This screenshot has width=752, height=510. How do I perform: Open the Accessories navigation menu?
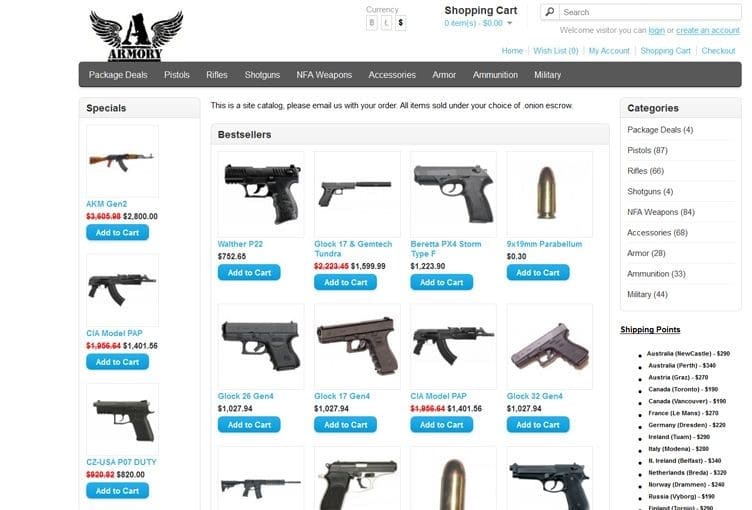(x=392, y=75)
